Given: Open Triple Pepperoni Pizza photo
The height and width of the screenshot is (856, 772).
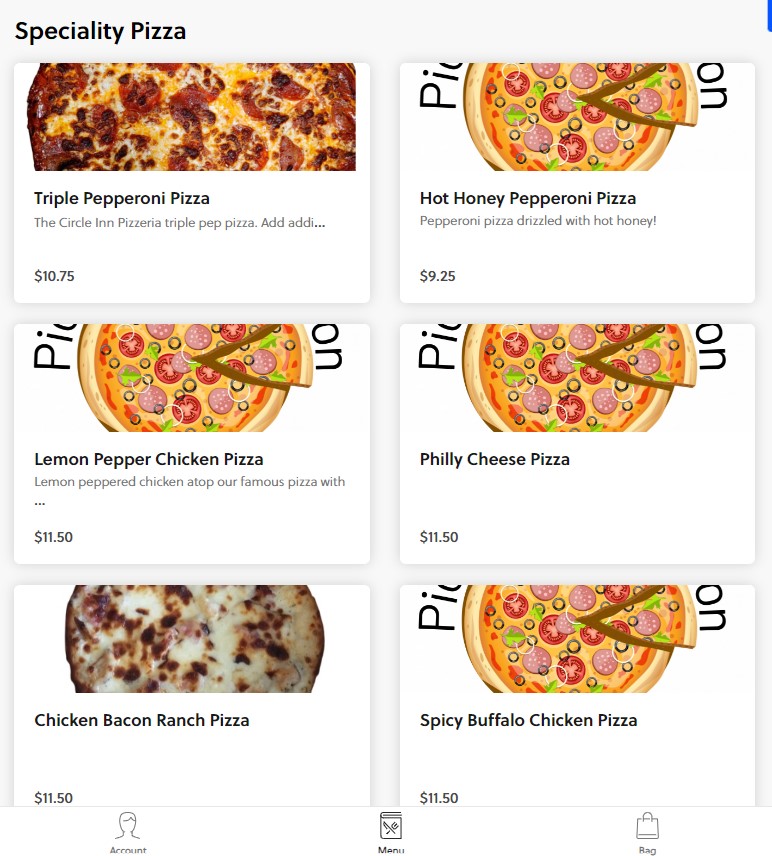Looking at the screenshot, I should pyautogui.click(x=191, y=117).
